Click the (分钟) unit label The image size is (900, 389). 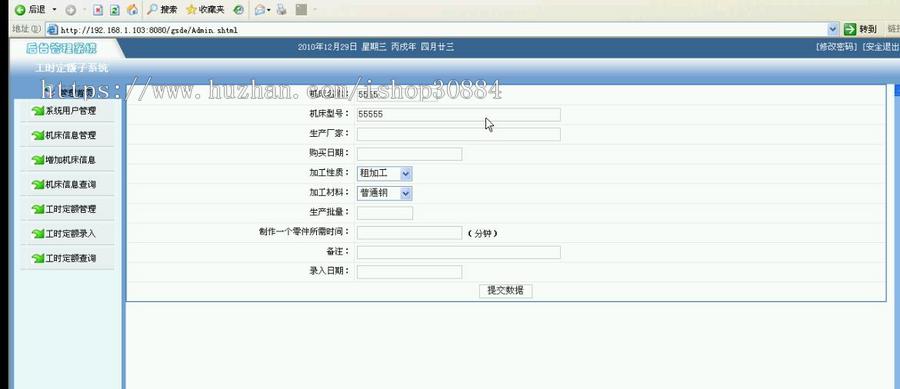point(482,234)
